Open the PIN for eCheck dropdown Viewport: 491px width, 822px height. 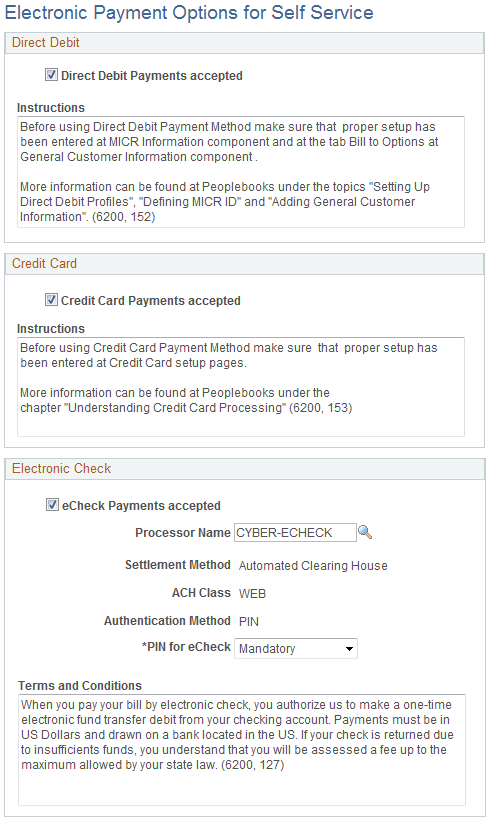(296, 648)
